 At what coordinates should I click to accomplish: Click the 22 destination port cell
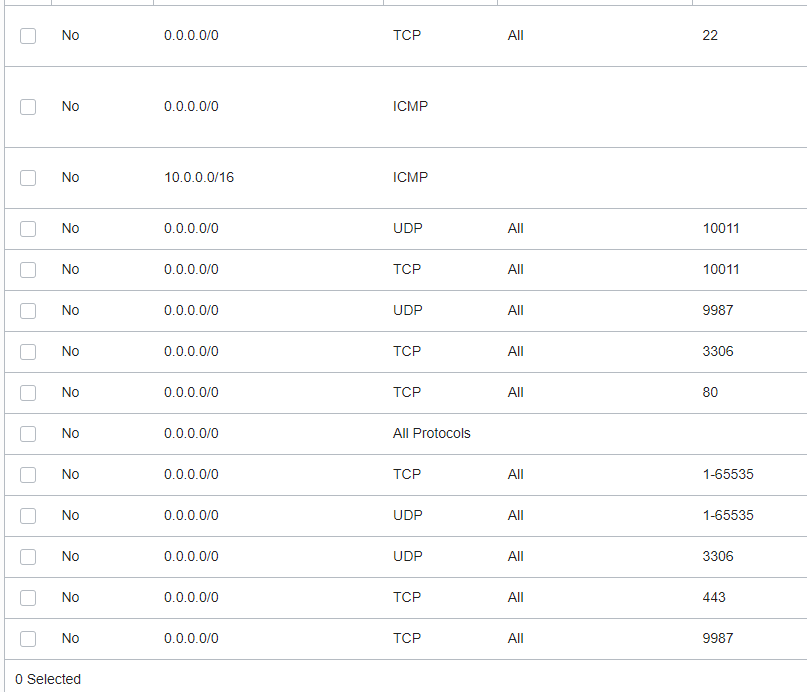point(710,35)
